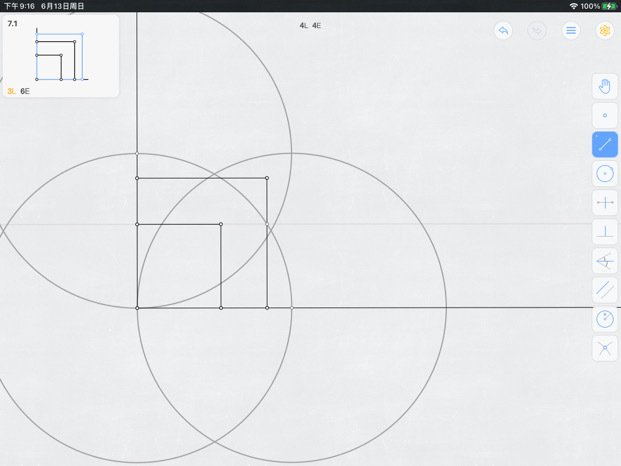Select the Angle Bisector tool
The height and width of the screenshot is (466, 621).
[x=605, y=261]
